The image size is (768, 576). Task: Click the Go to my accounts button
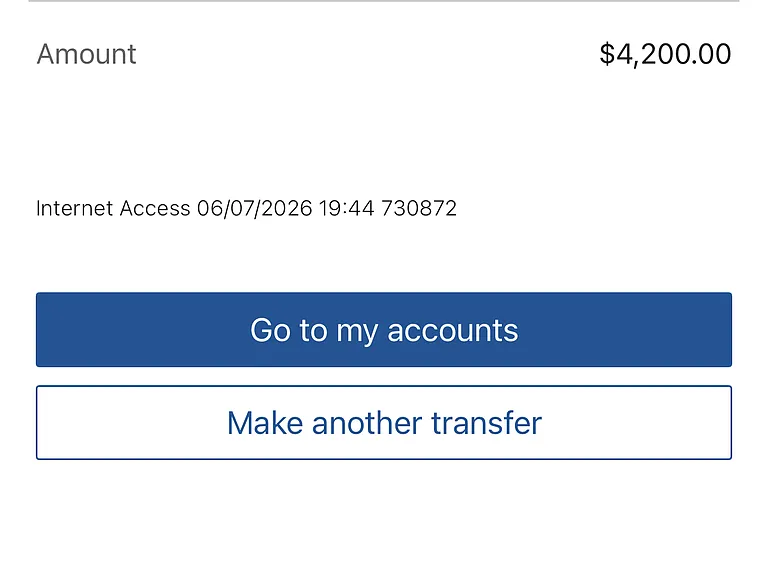384,330
